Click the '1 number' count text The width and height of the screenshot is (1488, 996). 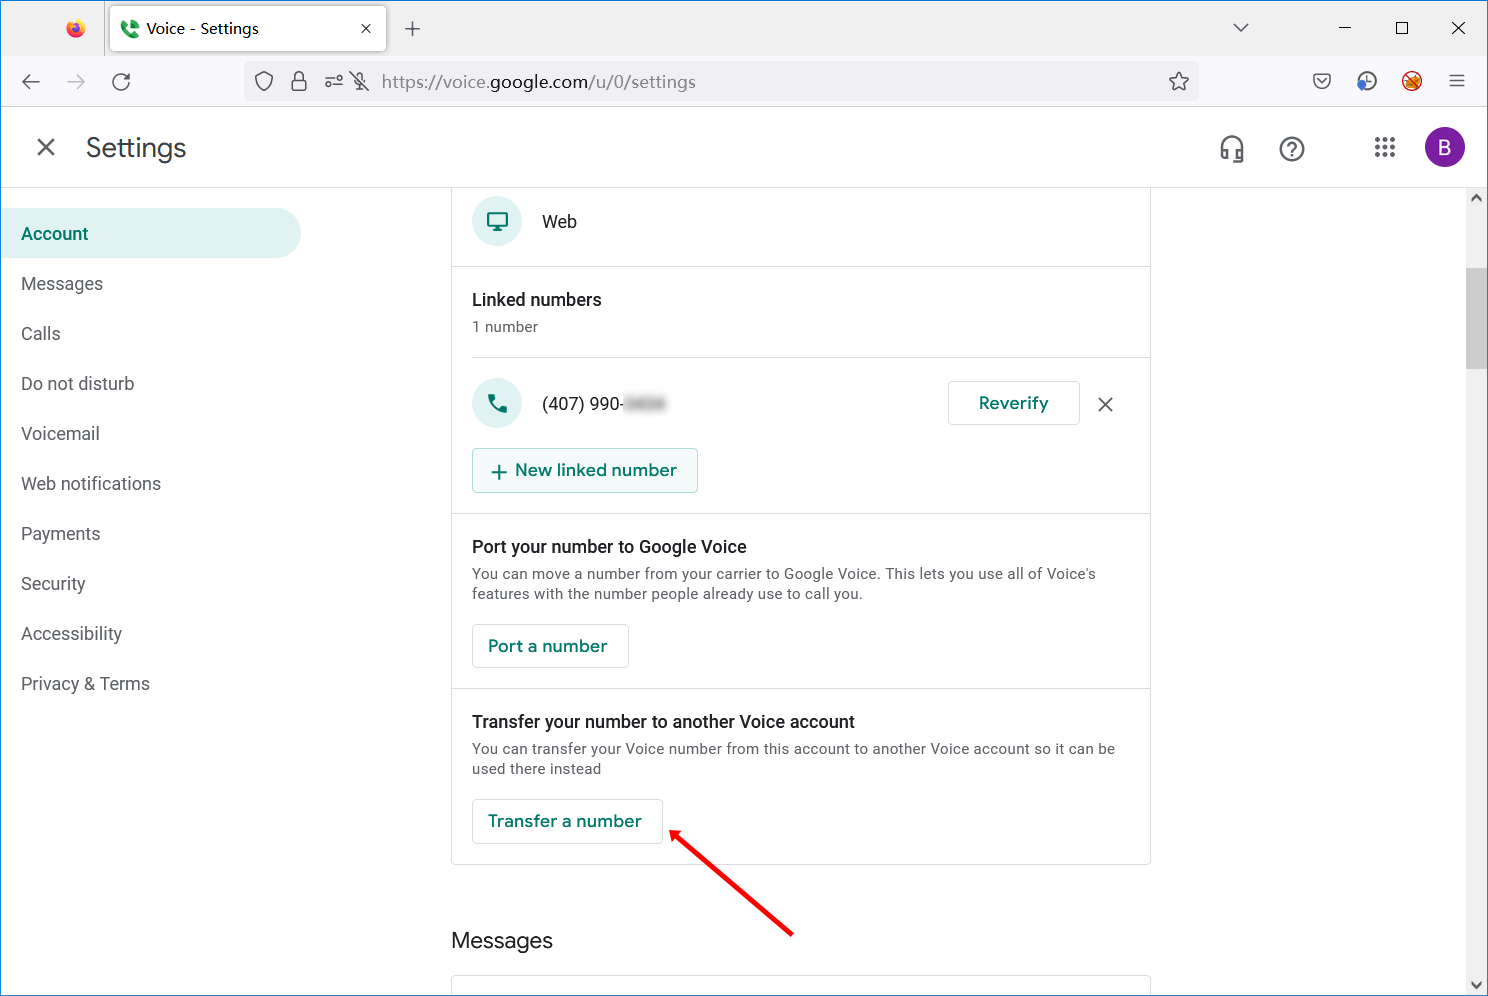505,327
